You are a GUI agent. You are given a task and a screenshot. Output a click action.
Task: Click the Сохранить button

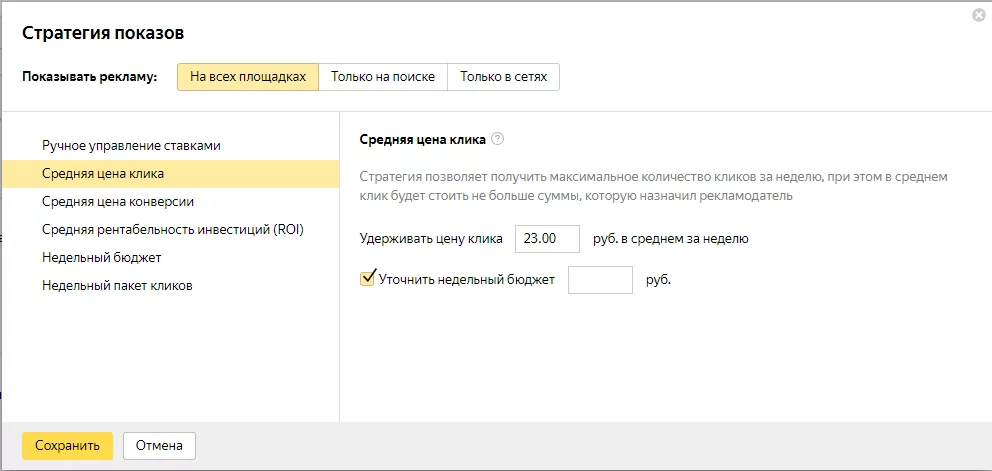tap(67, 446)
